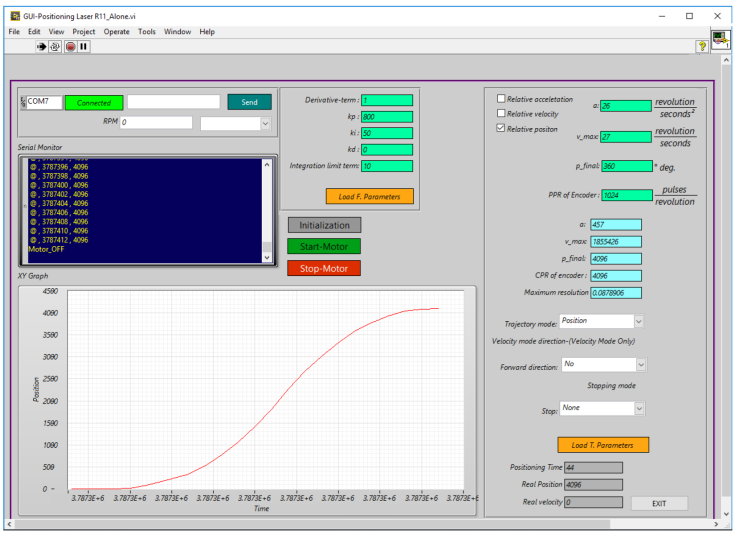Expand the Trajectory mode dropdown
This screenshot has height=536, width=737.
point(639,321)
